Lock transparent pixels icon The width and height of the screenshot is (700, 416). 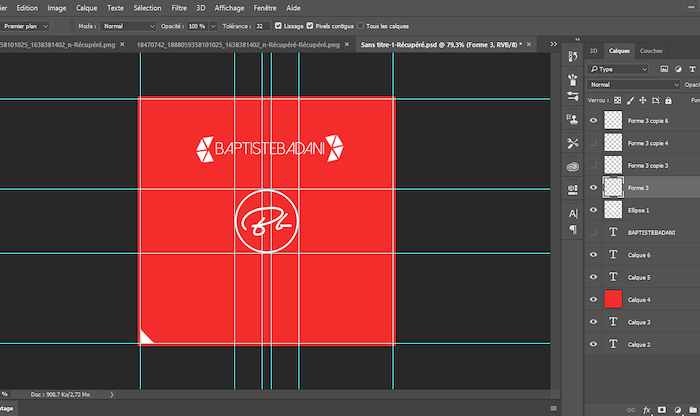617,100
